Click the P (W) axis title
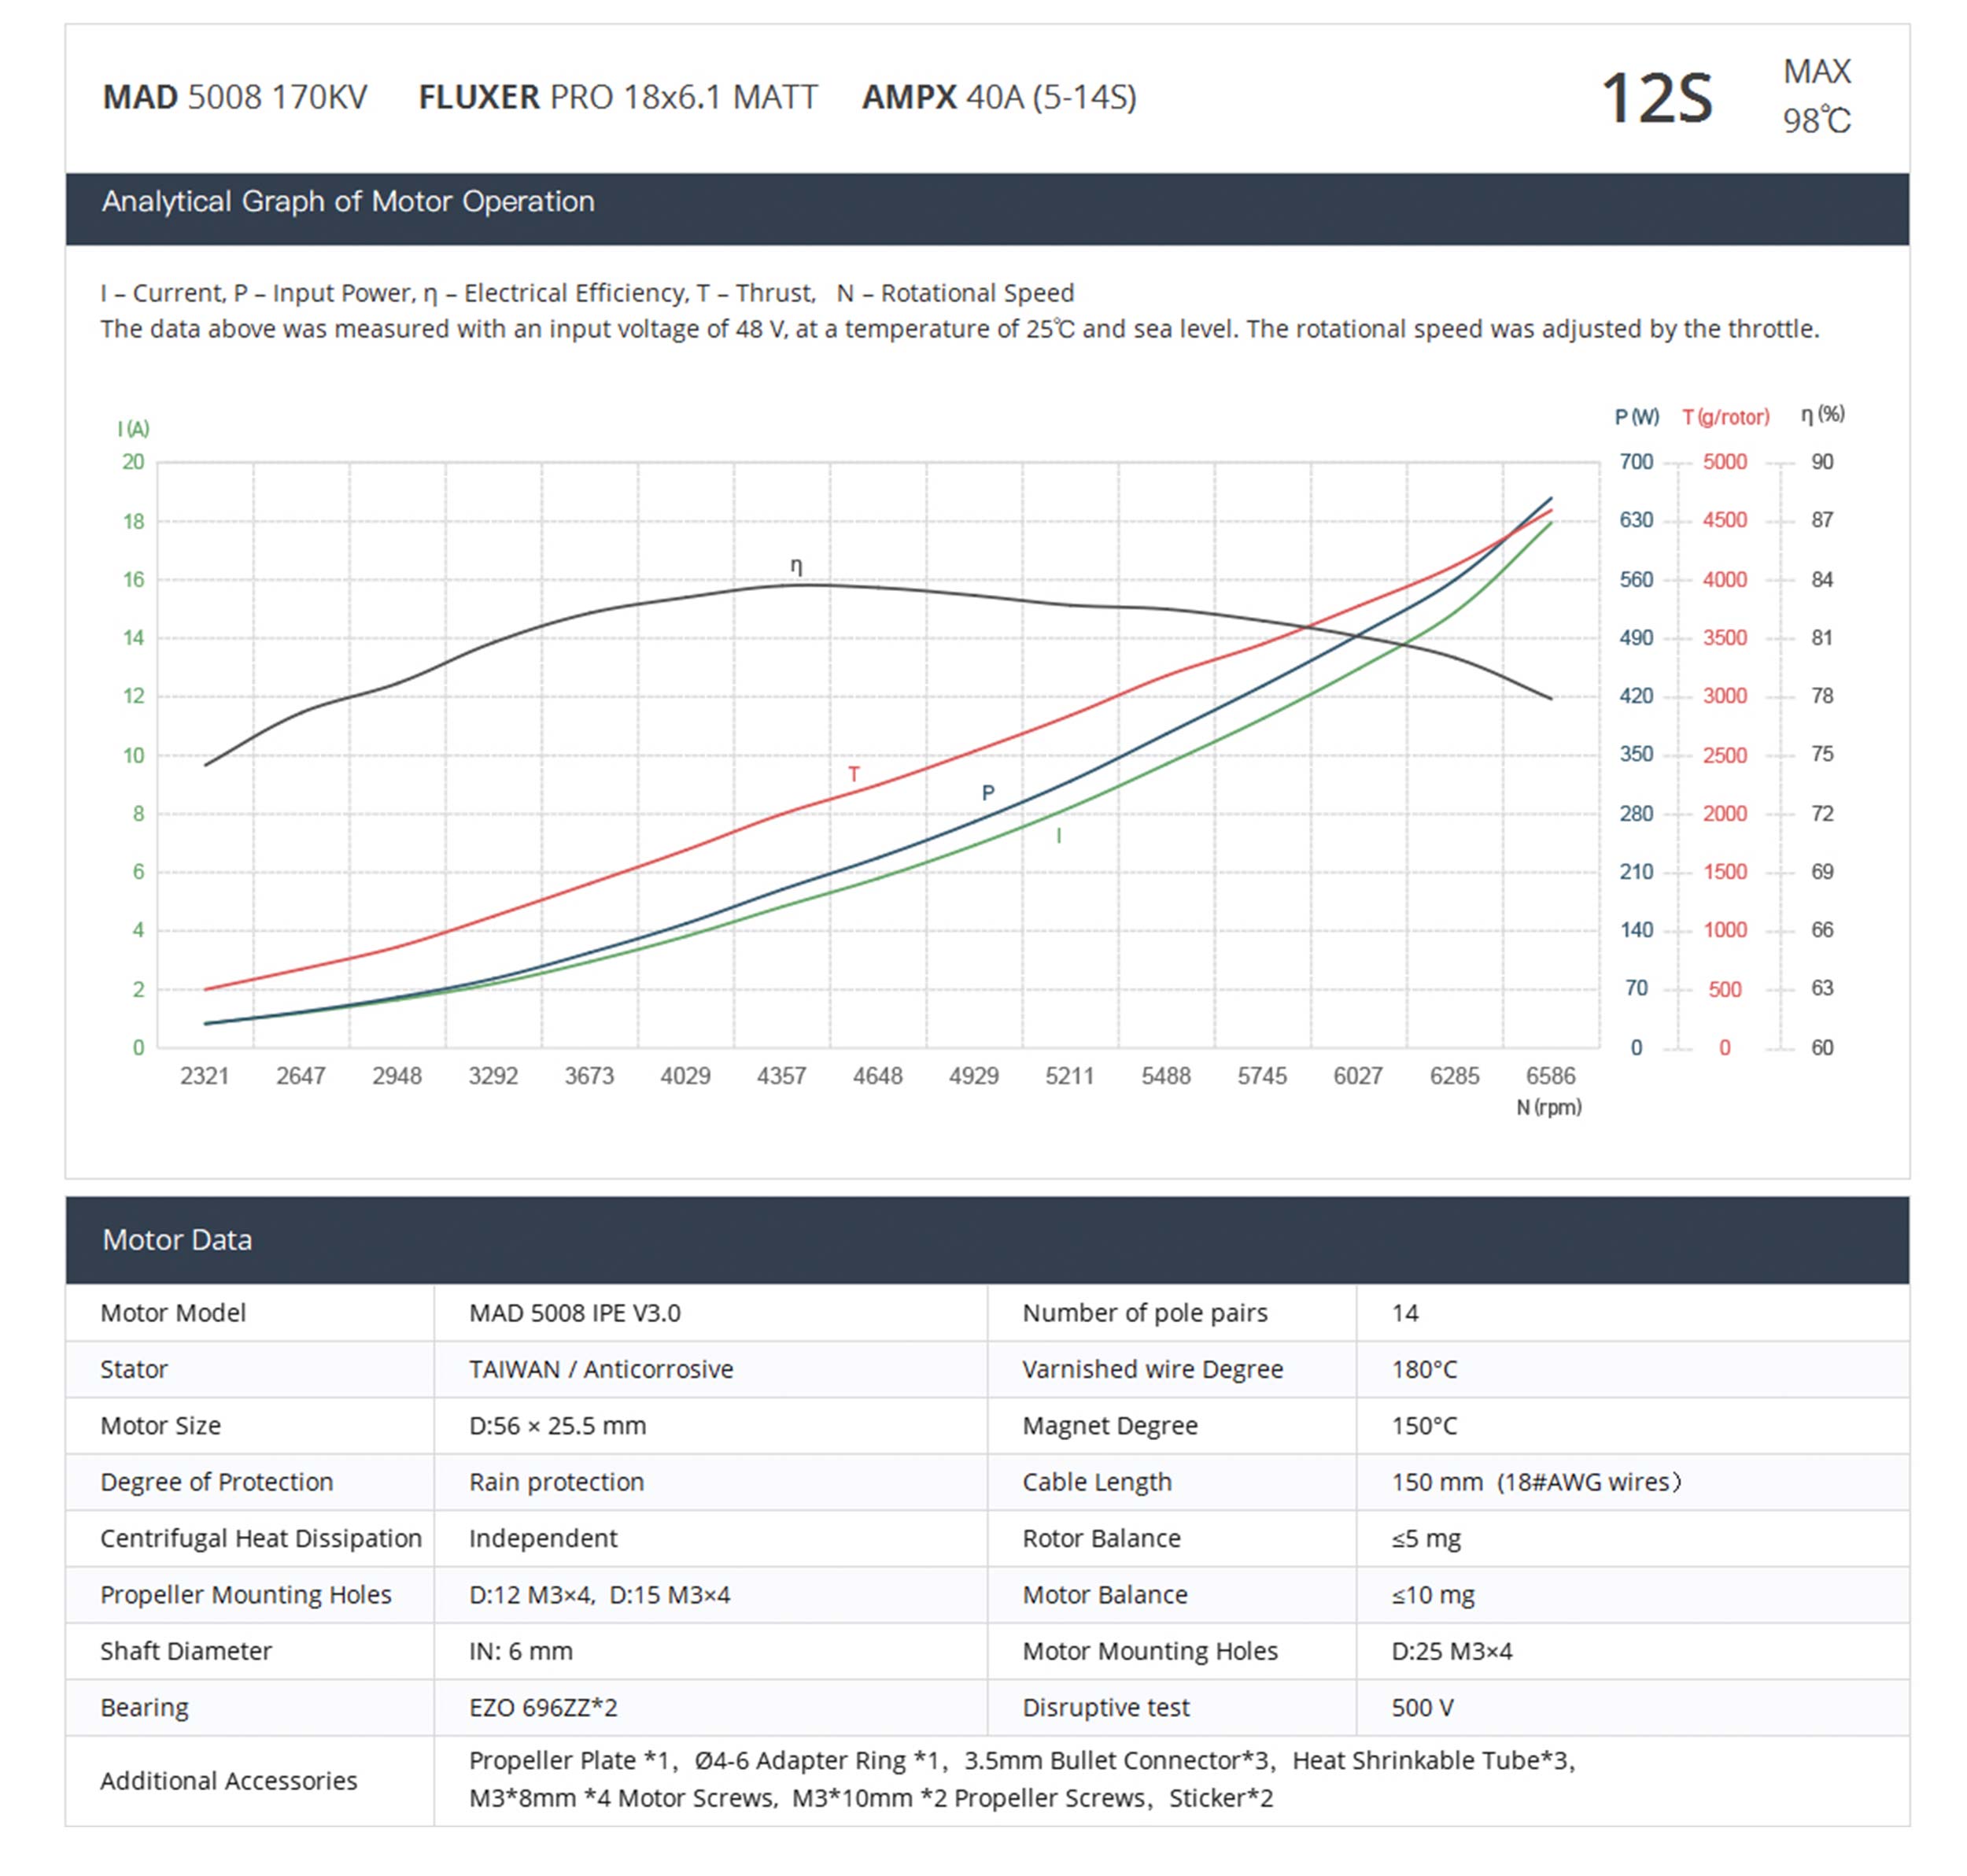The image size is (1967, 1876). point(1636,417)
